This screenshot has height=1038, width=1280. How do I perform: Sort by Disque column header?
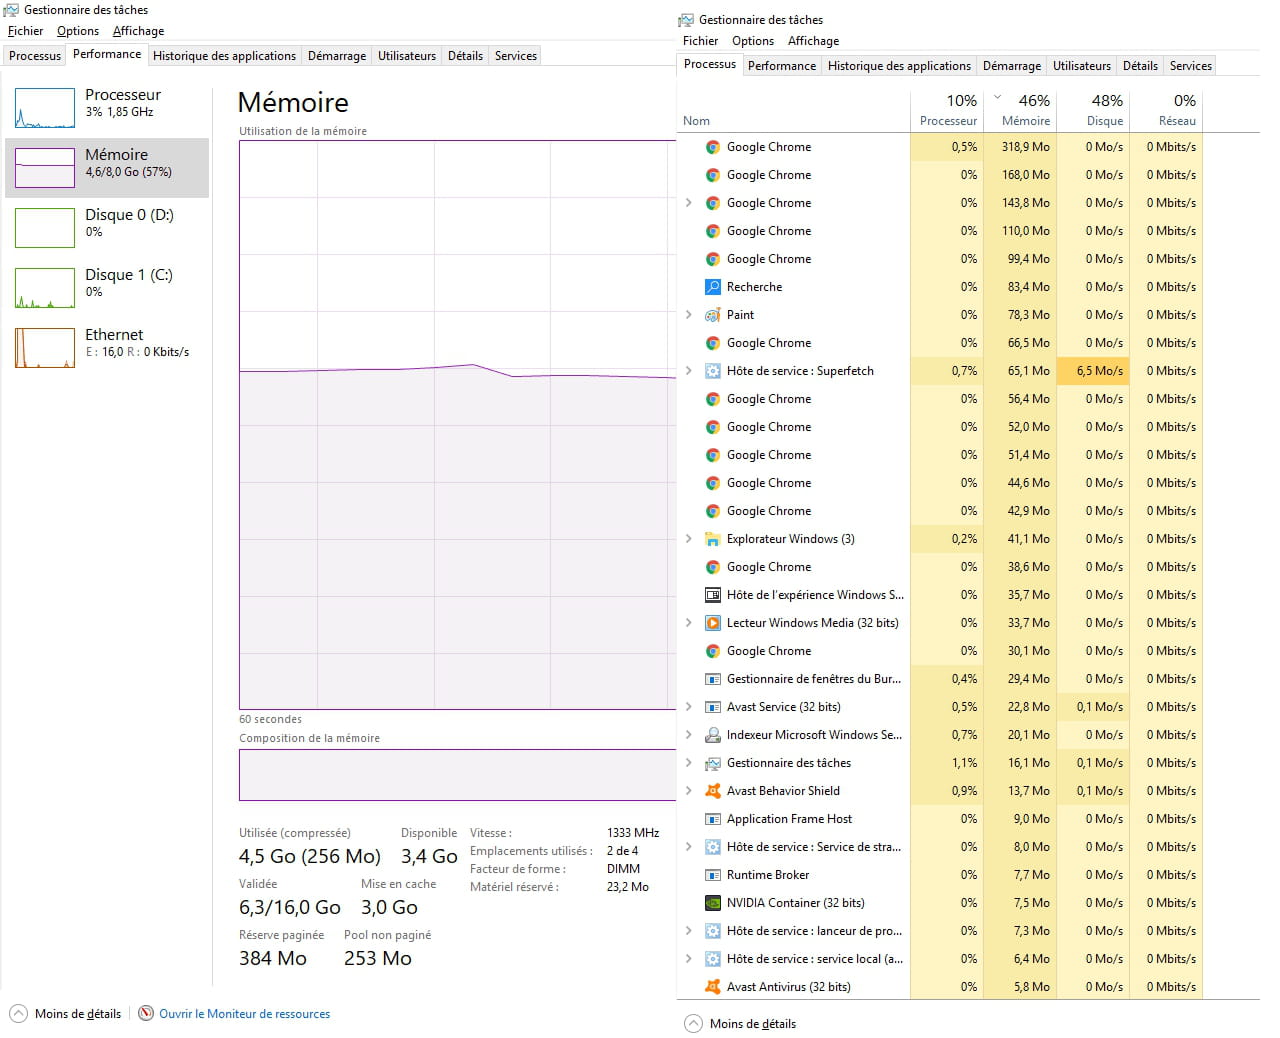[x=1093, y=110]
